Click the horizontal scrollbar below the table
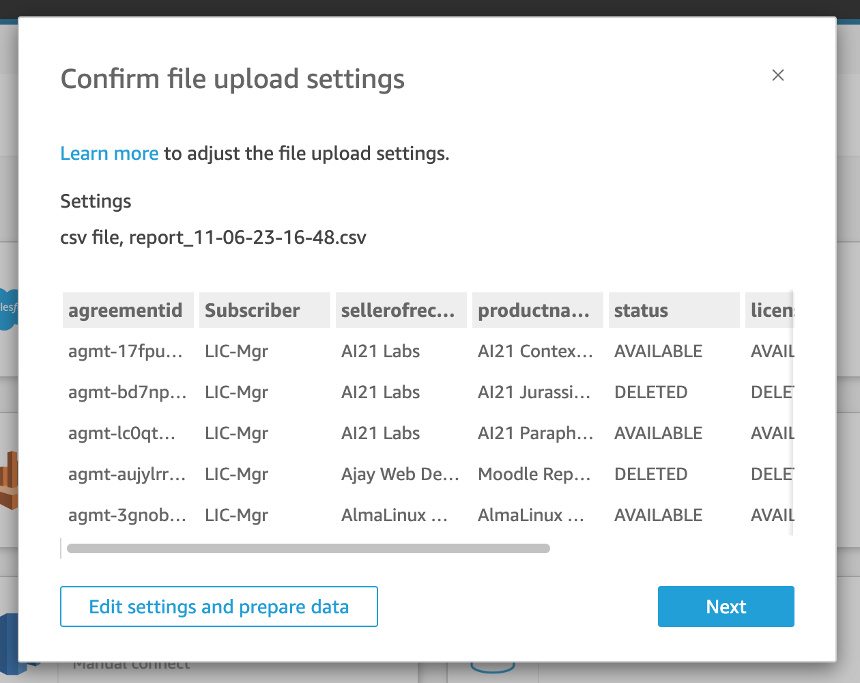 point(307,548)
